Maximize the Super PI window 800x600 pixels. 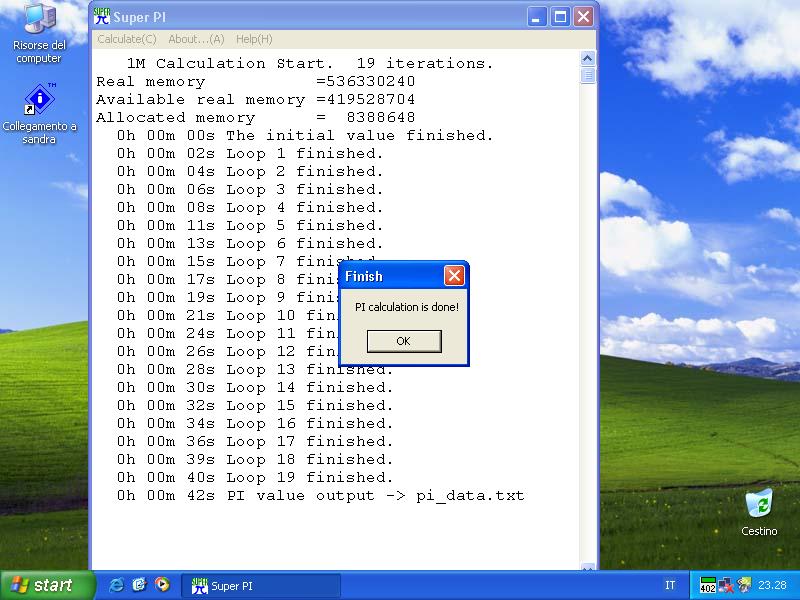560,17
